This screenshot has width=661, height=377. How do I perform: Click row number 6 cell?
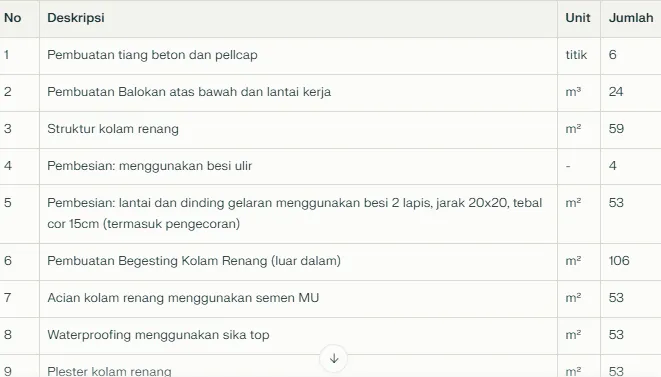coord(8,261)
